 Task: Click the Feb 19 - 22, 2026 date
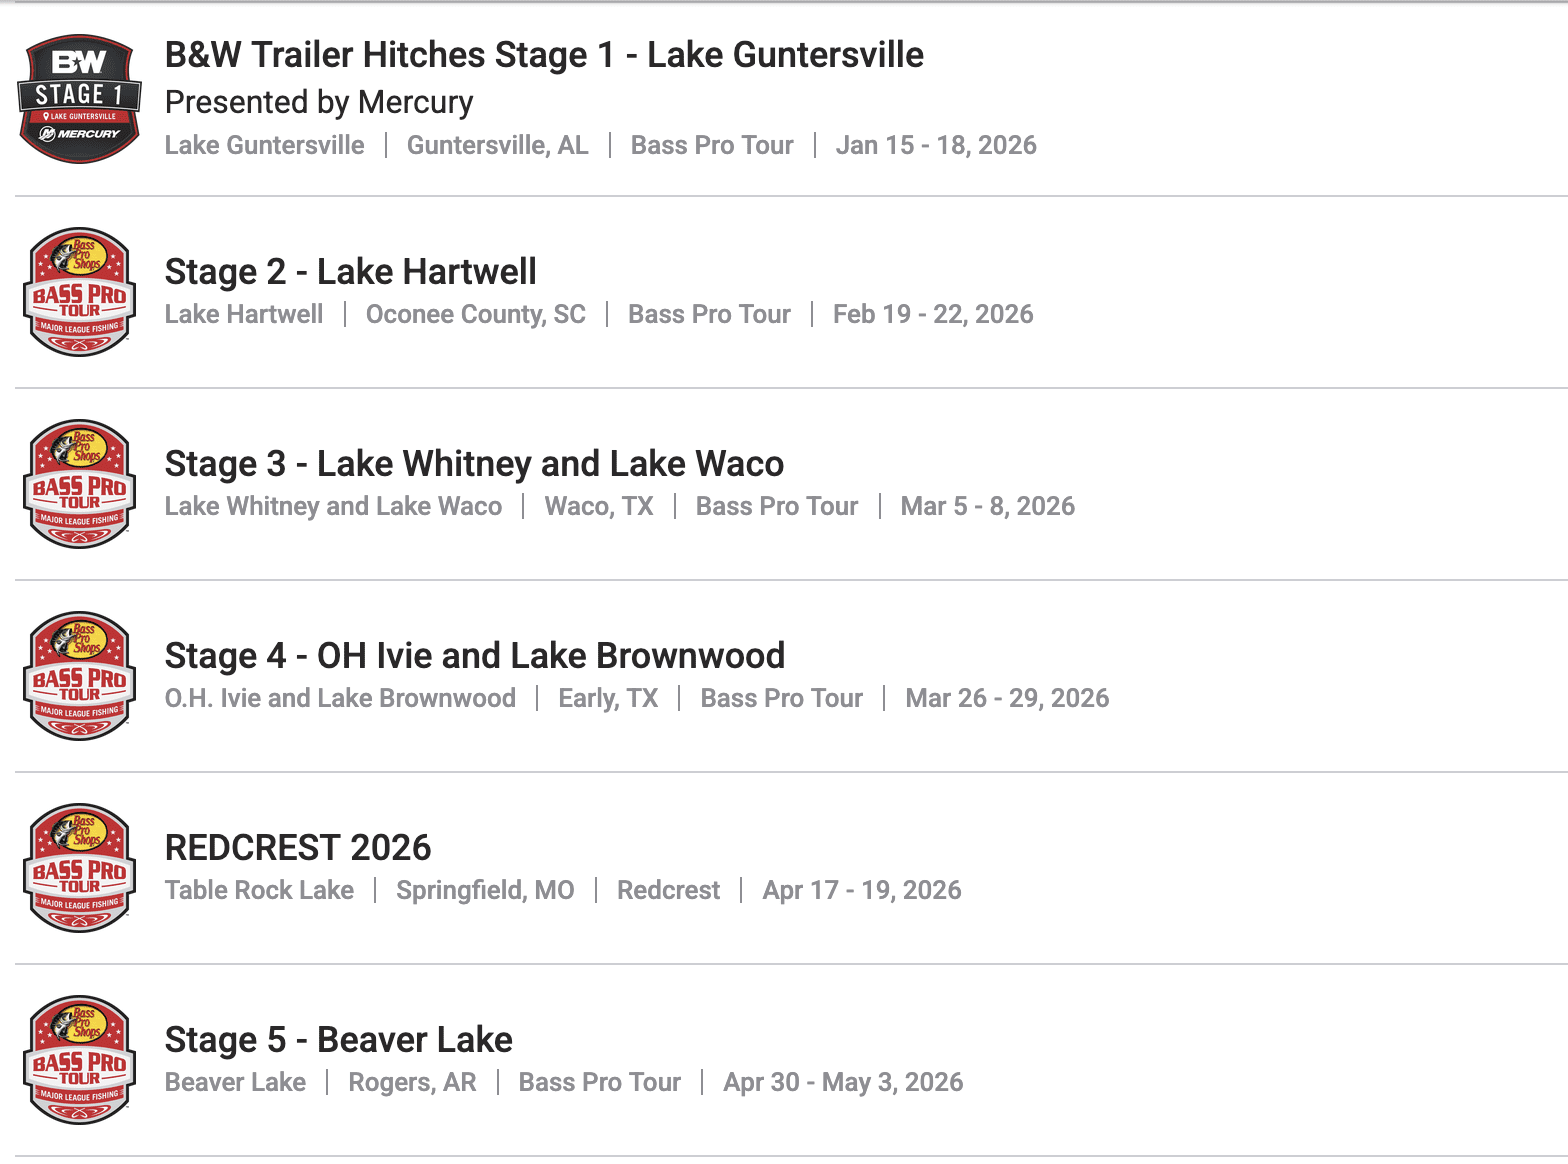933,315
